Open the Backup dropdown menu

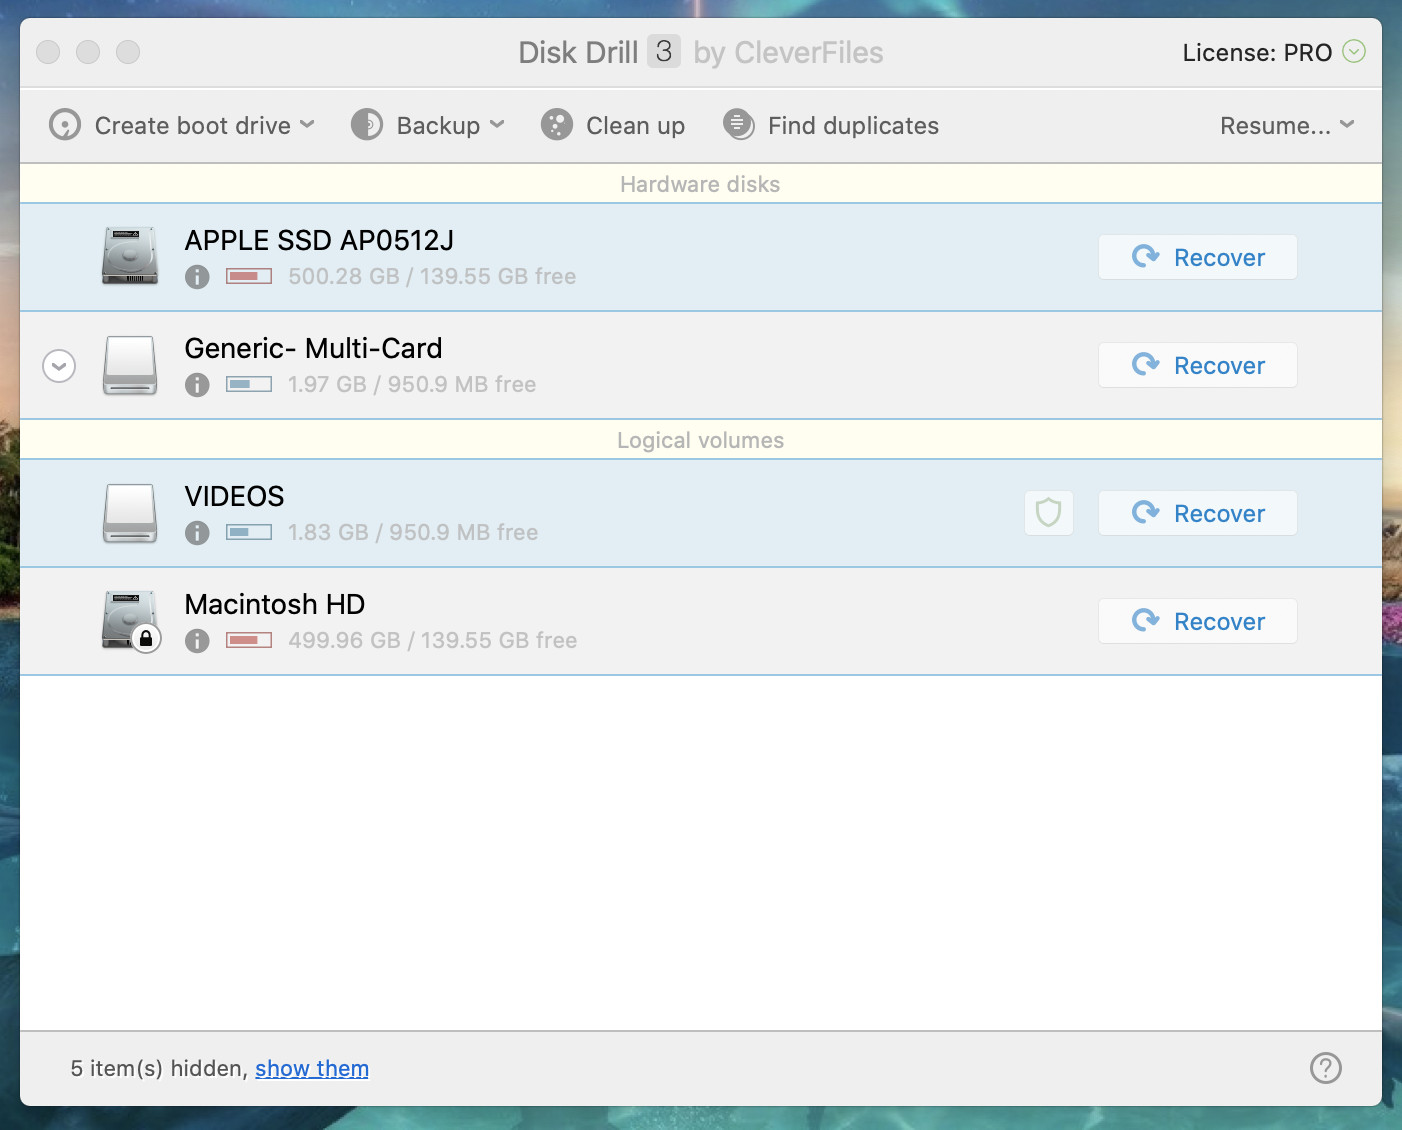click(428, 125)
